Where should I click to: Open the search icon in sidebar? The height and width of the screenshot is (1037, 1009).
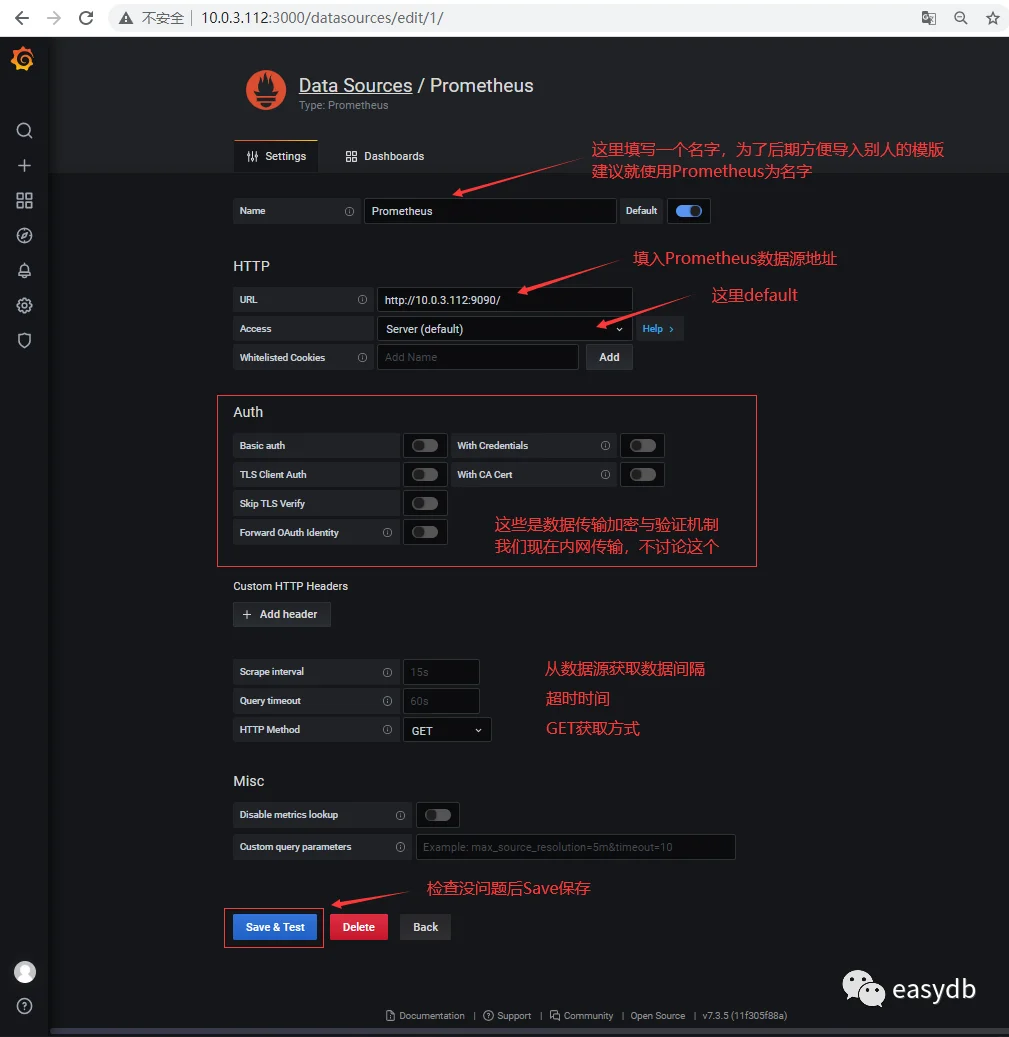tap(24, 130)
